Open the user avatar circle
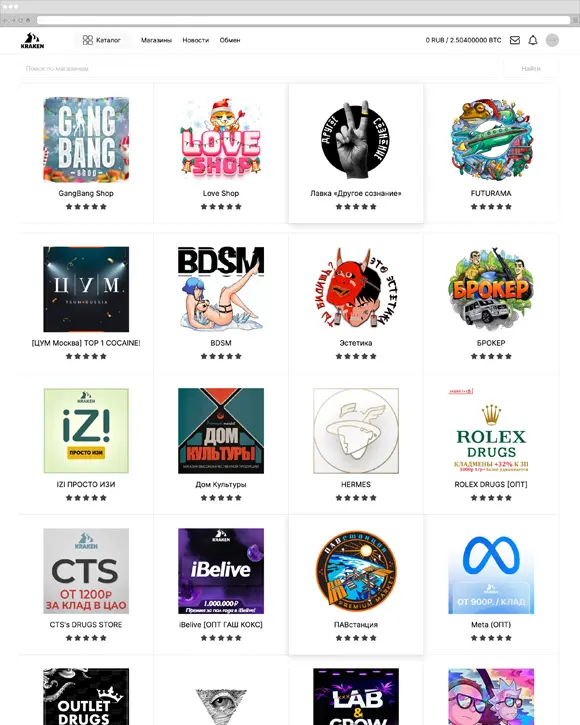The height and width of the screenshot is (725, 580). pos(552,40)
